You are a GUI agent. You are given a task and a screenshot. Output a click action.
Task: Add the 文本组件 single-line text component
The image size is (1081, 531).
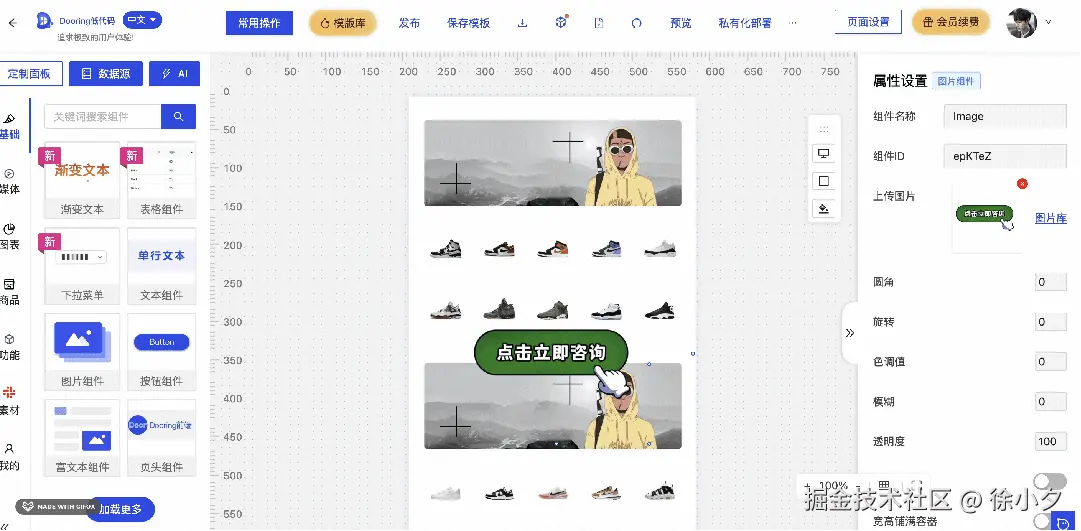click(161, 266)
